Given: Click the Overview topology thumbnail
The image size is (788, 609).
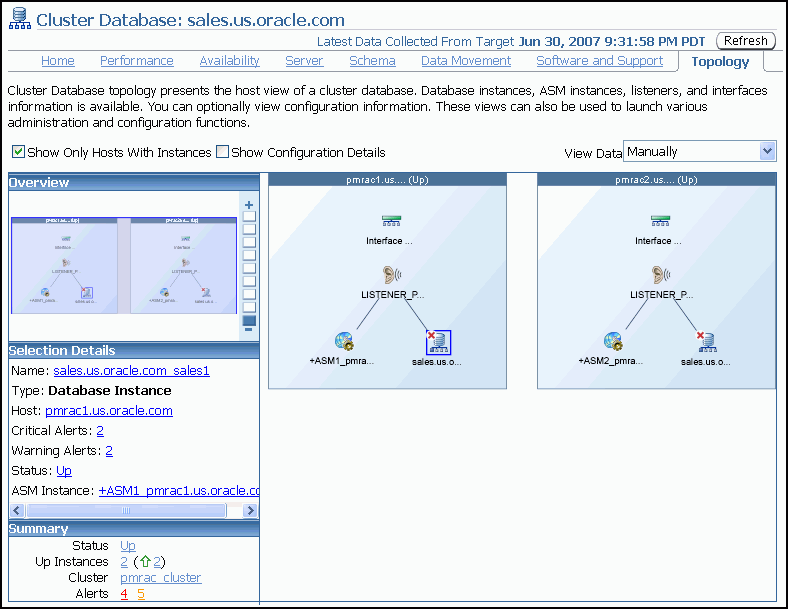Looking at the screenshot, I should [x=124, y=265].
